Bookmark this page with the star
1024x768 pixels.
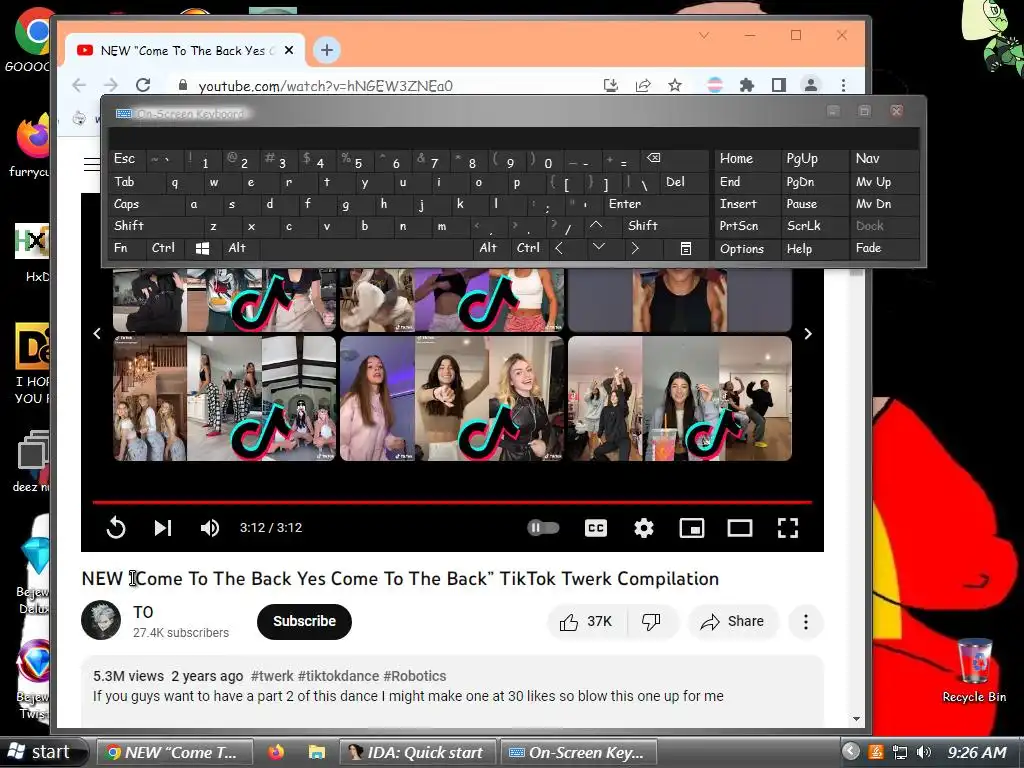675,85
